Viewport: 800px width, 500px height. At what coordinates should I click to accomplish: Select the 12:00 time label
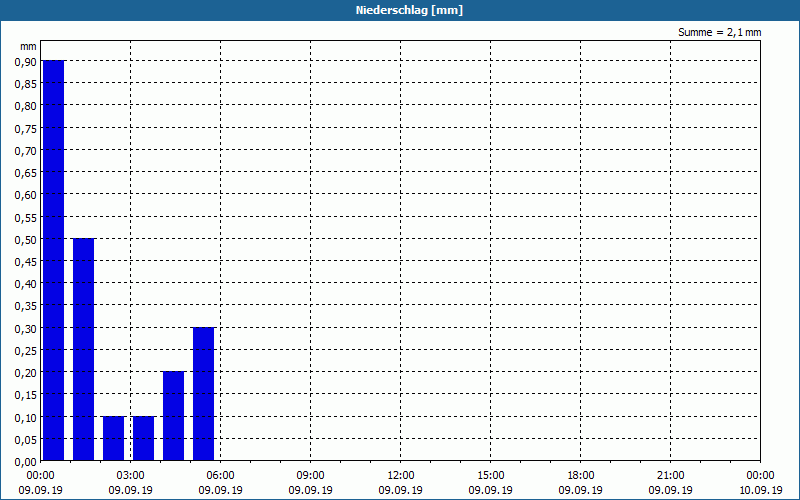[x=401, y=476]
